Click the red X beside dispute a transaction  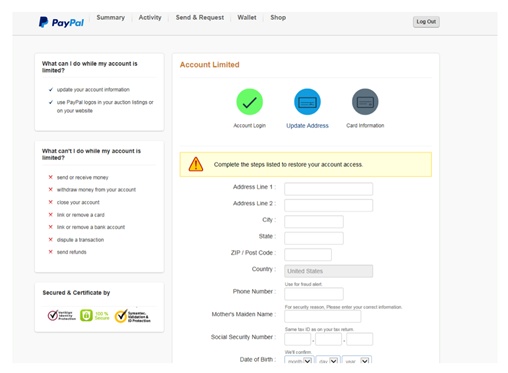pos(51,240)
